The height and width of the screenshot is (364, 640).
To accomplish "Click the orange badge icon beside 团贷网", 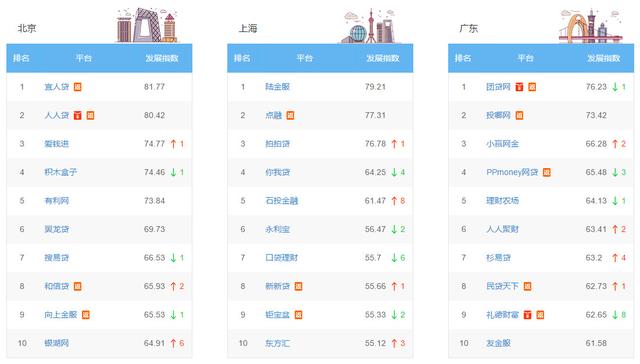I will pyautogui.click(x=532, y=87).
